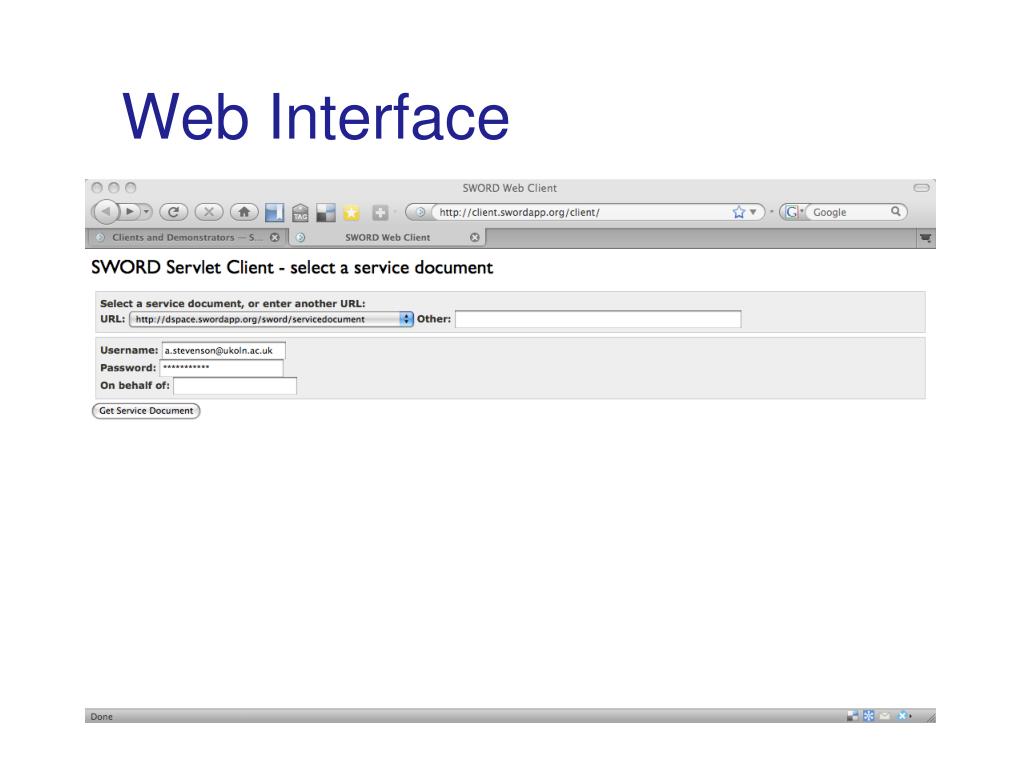
Task: Click the Google search box
Action: point(850,212)
